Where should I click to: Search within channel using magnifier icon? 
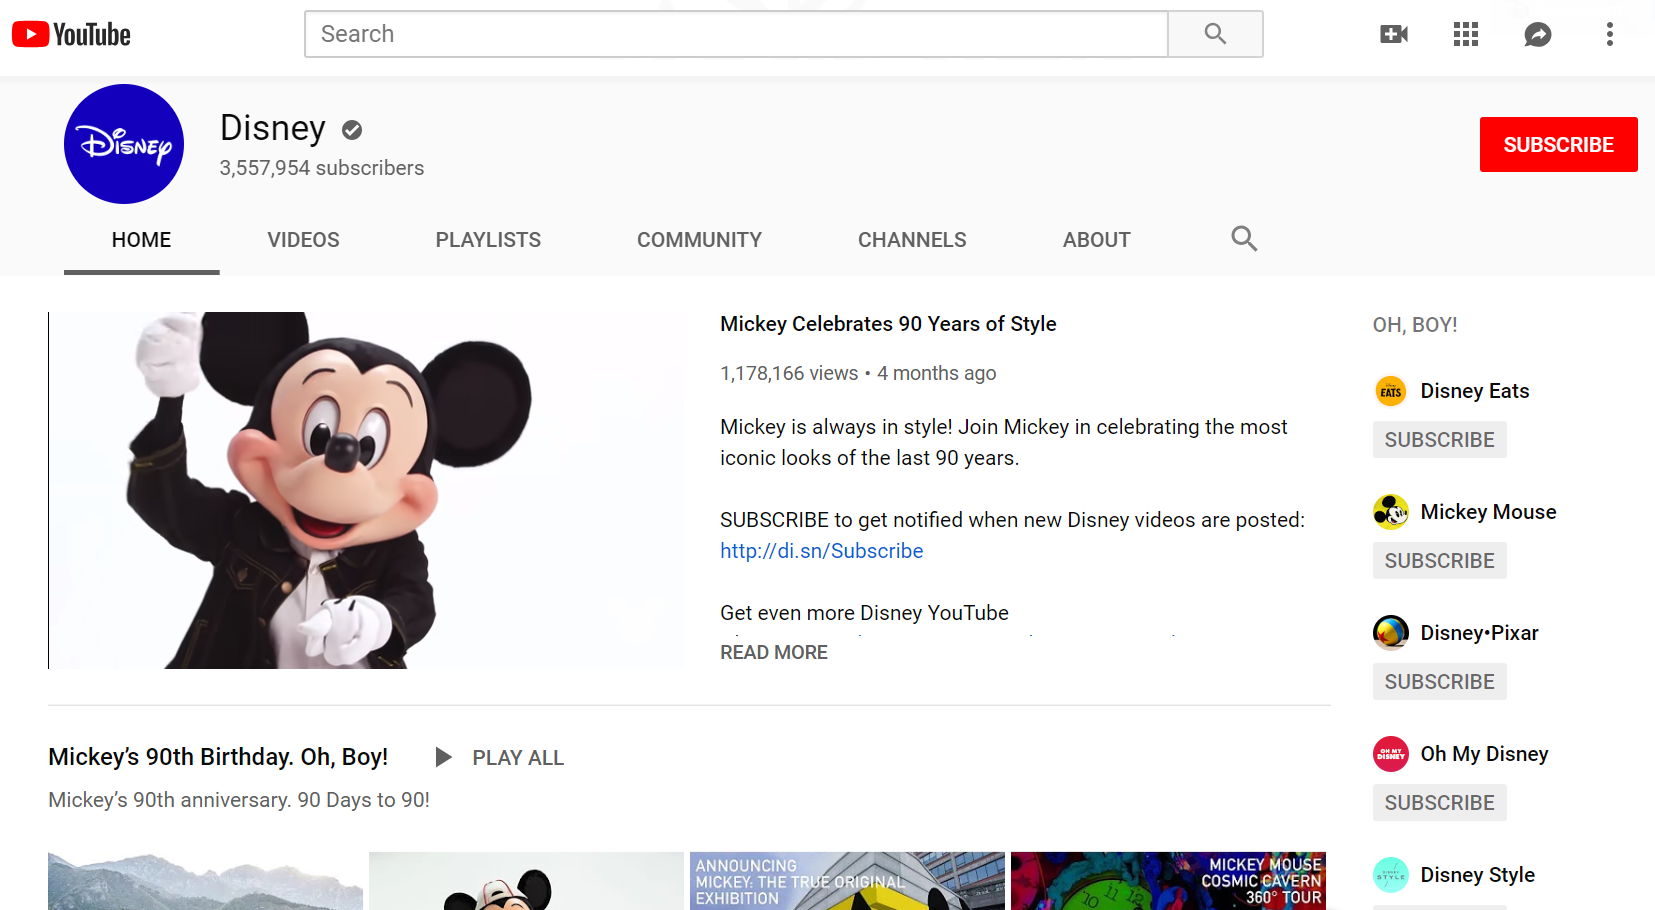click(x=1244, y=238)
